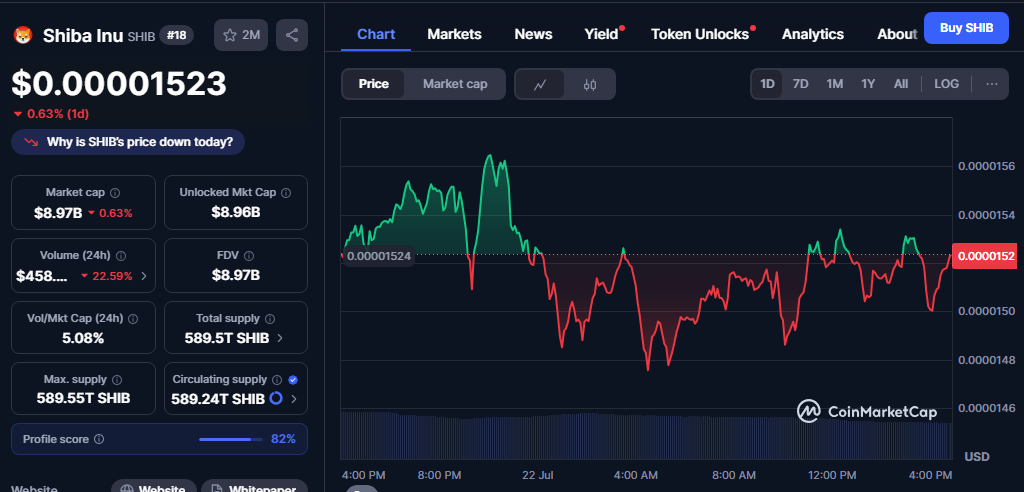The image size is (1024, 492).
Task: Click the USD currency label
Action: tap(977, 456)
